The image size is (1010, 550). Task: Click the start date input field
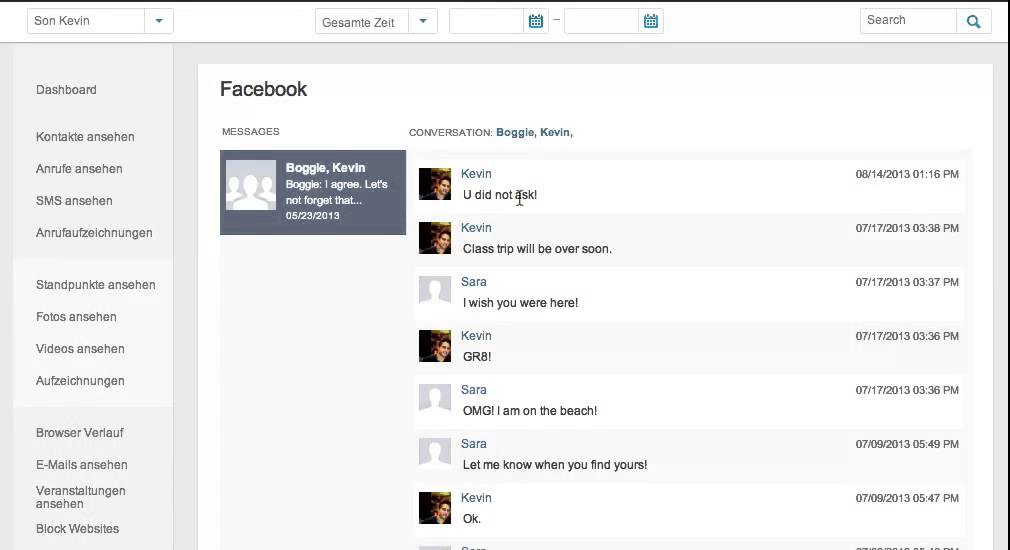[x=486, y=21]
